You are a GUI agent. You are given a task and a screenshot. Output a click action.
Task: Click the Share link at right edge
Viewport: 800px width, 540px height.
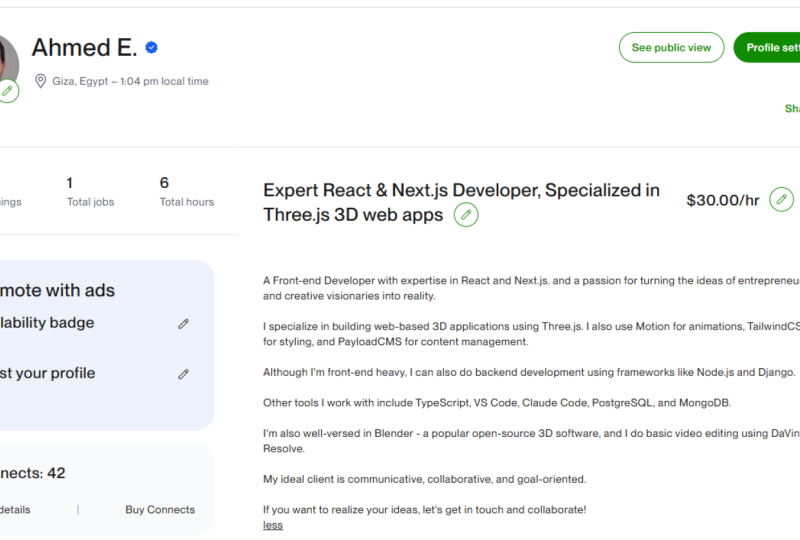792,108
